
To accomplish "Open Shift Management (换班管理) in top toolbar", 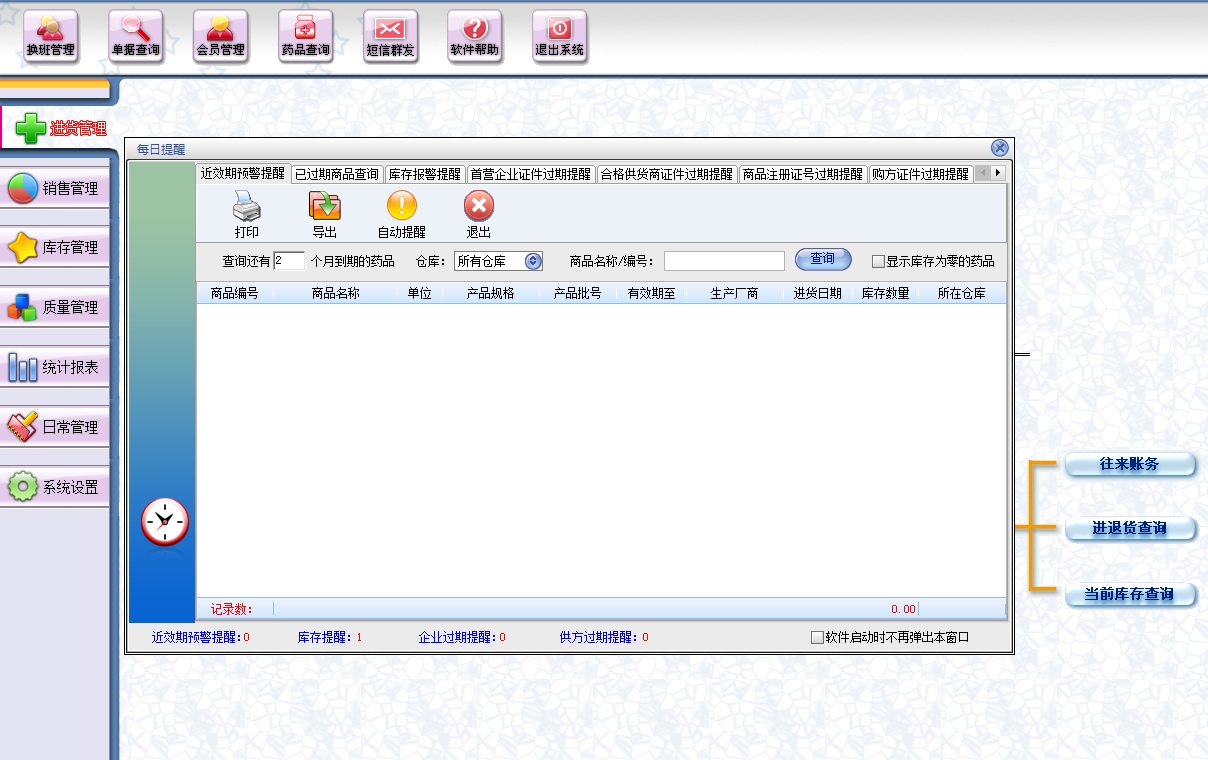I will click(50, 37).
